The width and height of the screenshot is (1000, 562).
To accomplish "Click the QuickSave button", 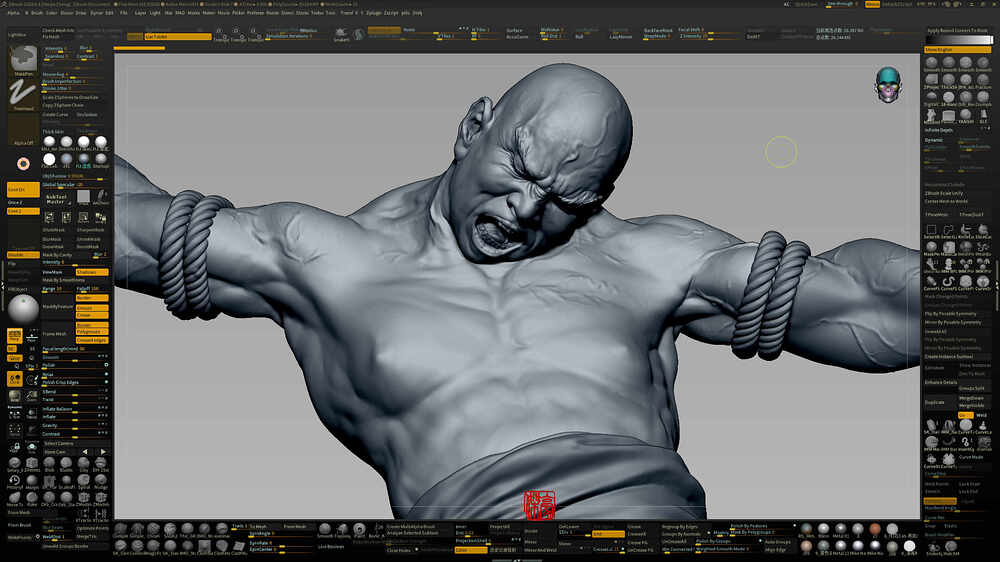I will 806,4.
